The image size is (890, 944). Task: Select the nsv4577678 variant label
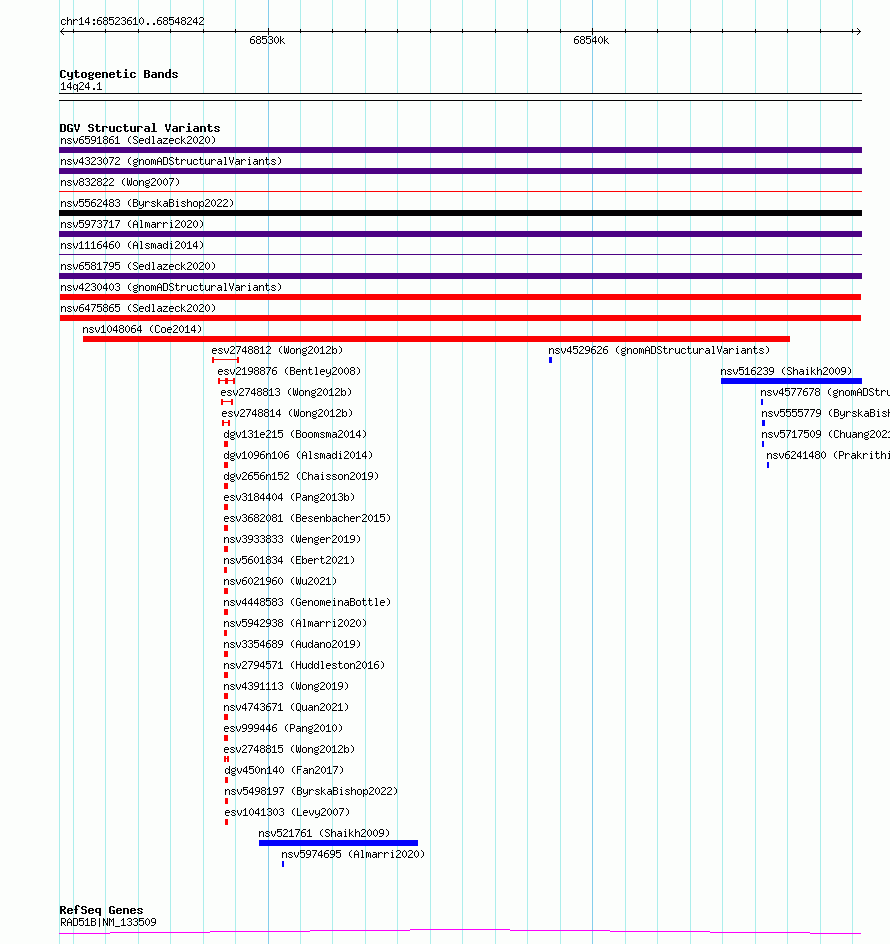coord(825,393)
